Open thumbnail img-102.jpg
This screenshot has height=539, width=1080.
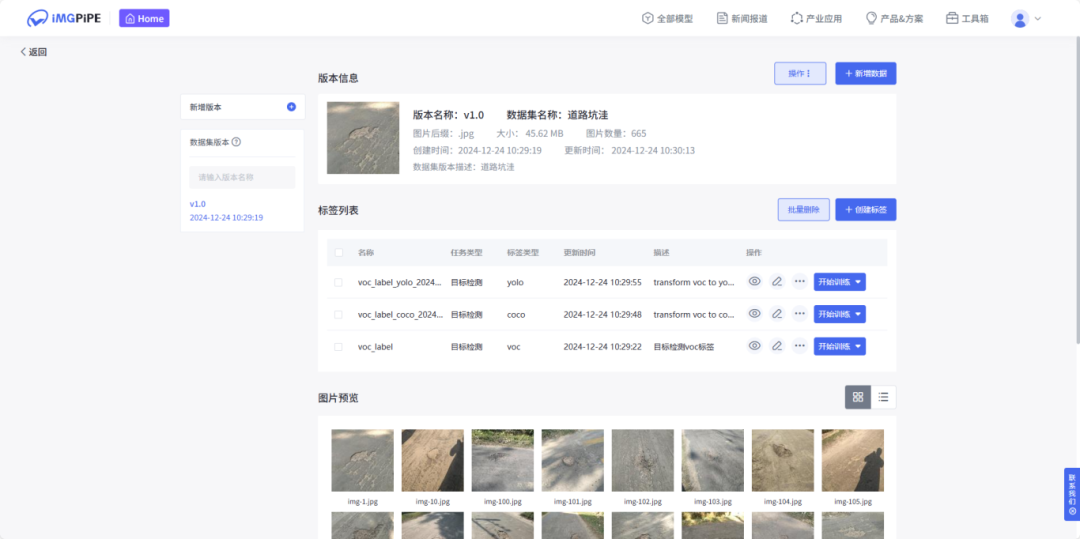tap(643, 461)
